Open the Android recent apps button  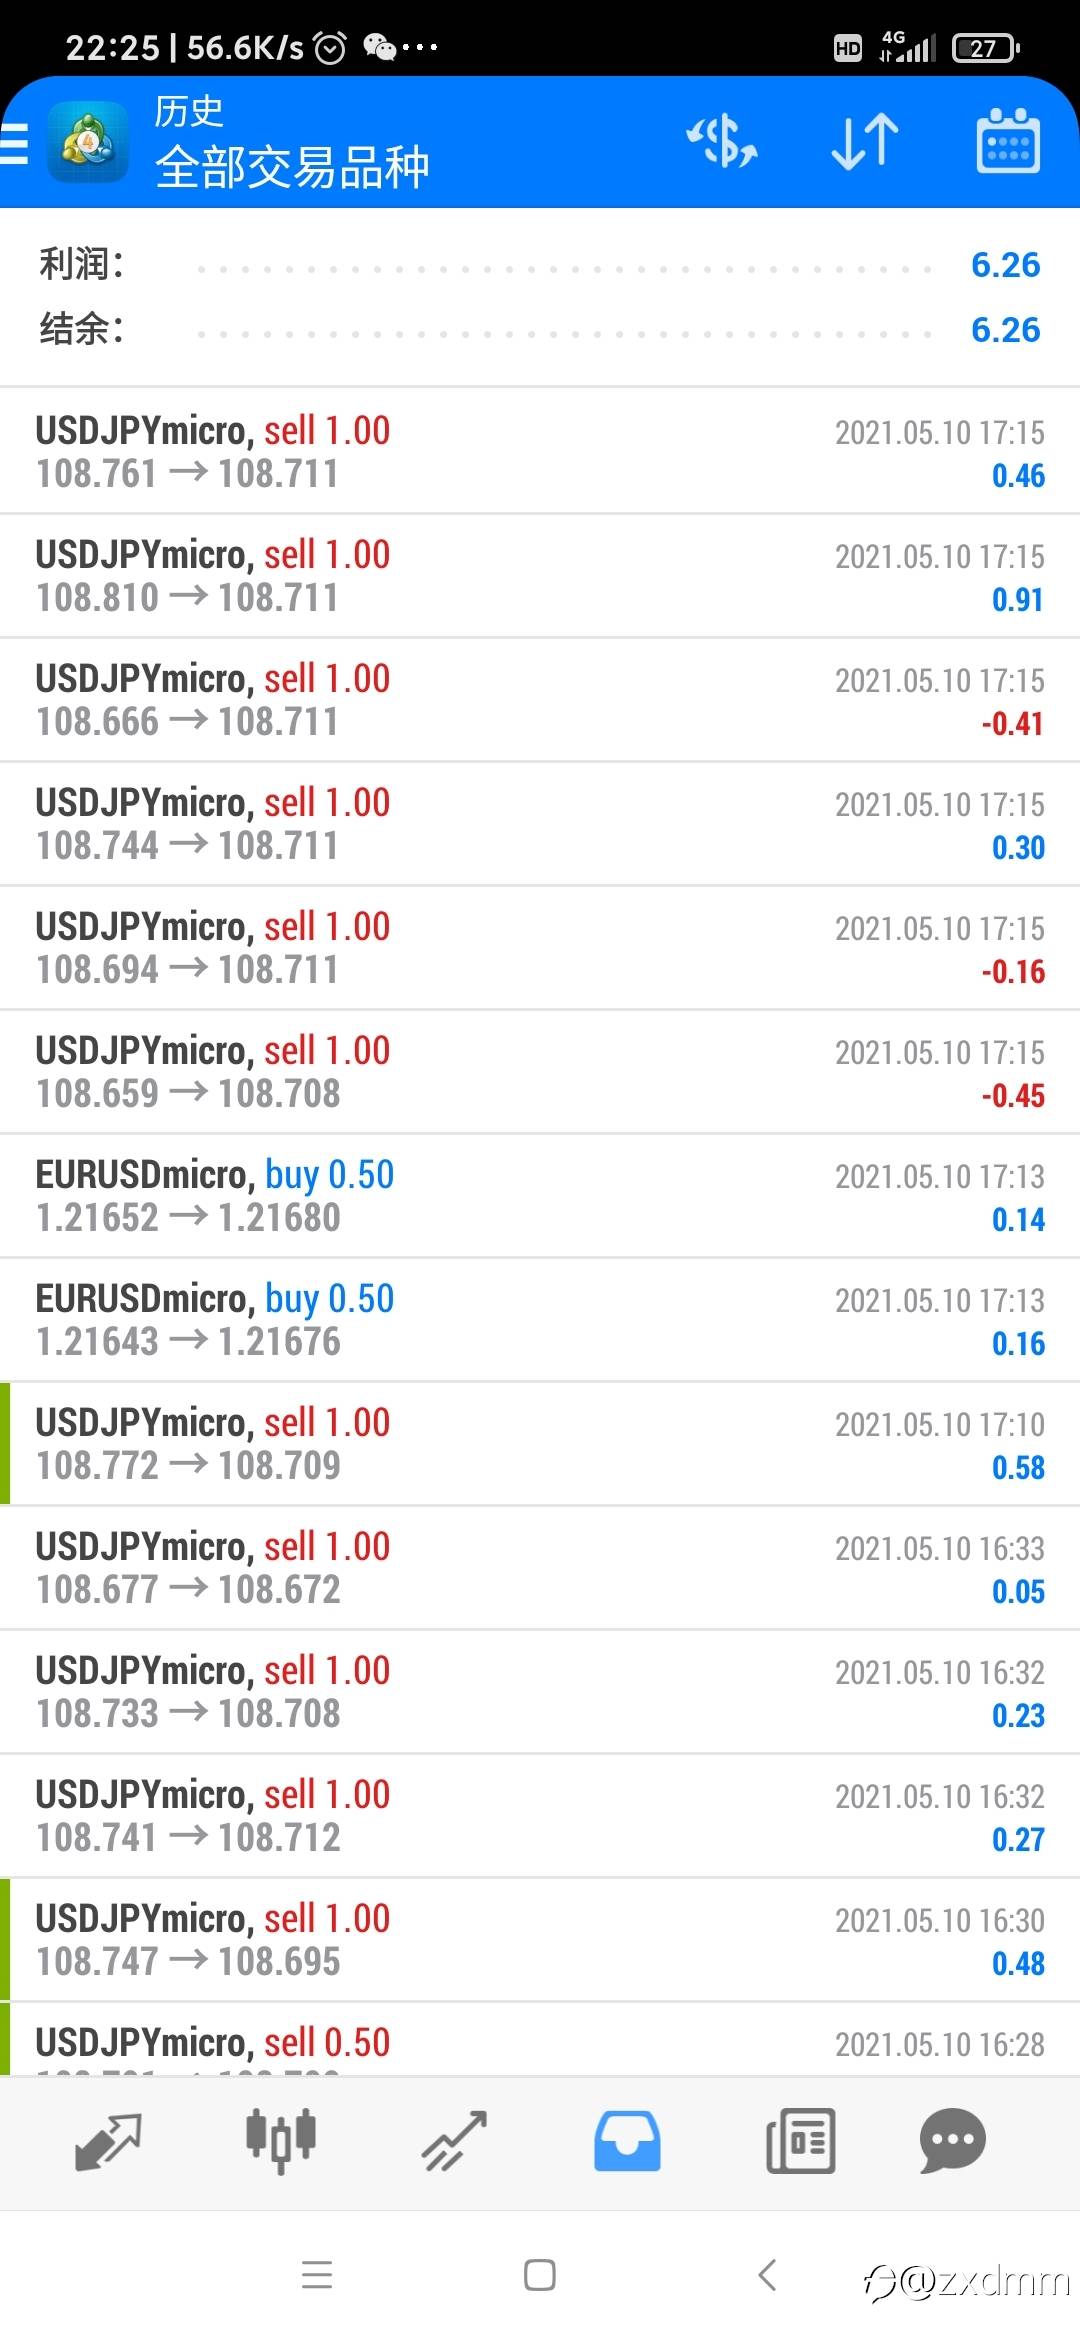click(317, 2275)
